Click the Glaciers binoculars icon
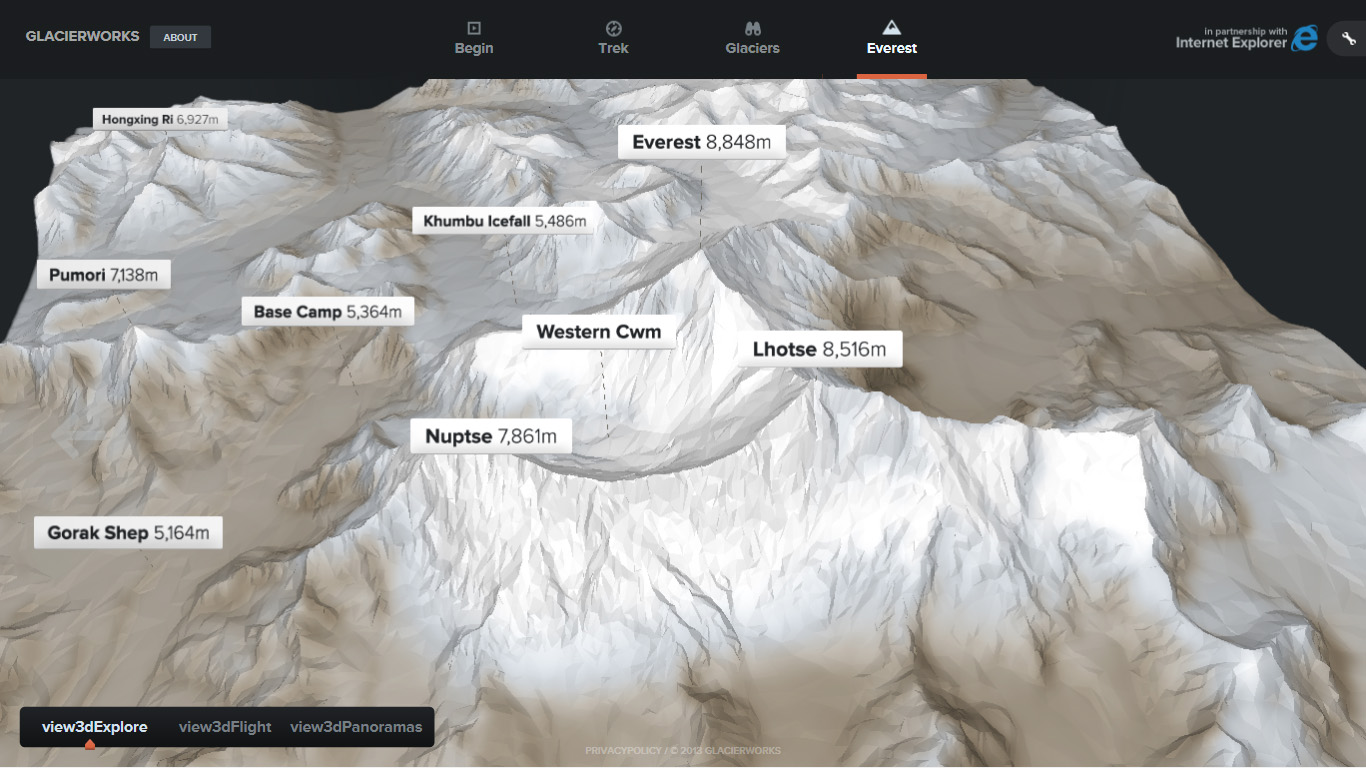Screen dimensions: 1366x768 753,28
